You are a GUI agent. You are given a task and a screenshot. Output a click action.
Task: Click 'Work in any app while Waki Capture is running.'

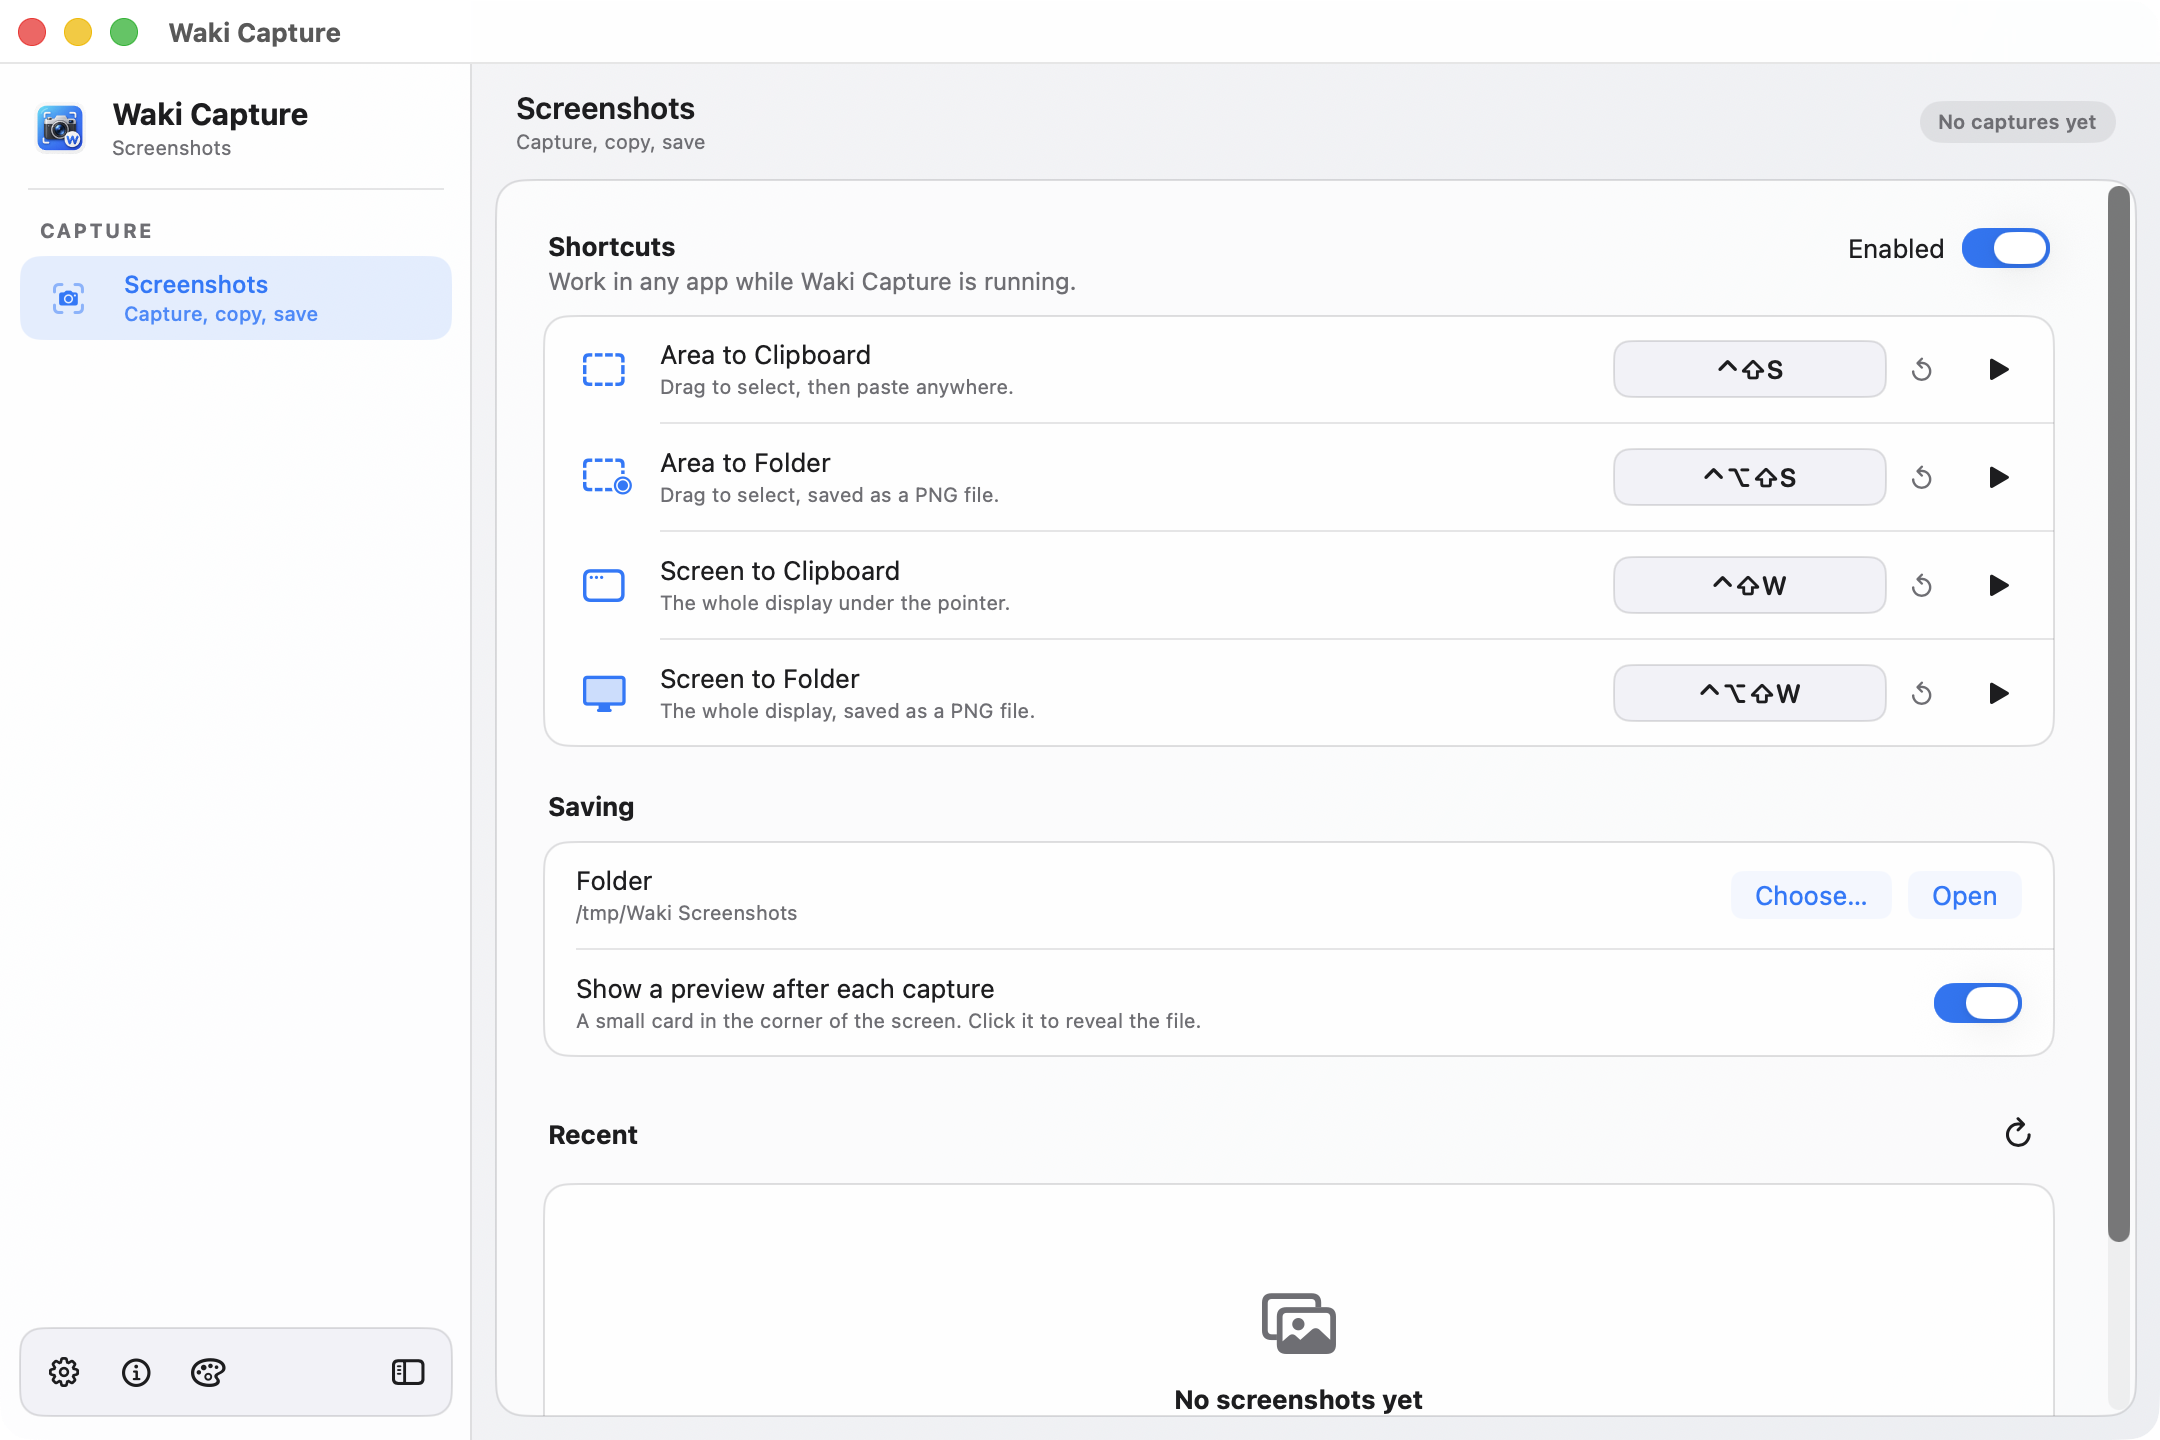[x=812, y=282]
